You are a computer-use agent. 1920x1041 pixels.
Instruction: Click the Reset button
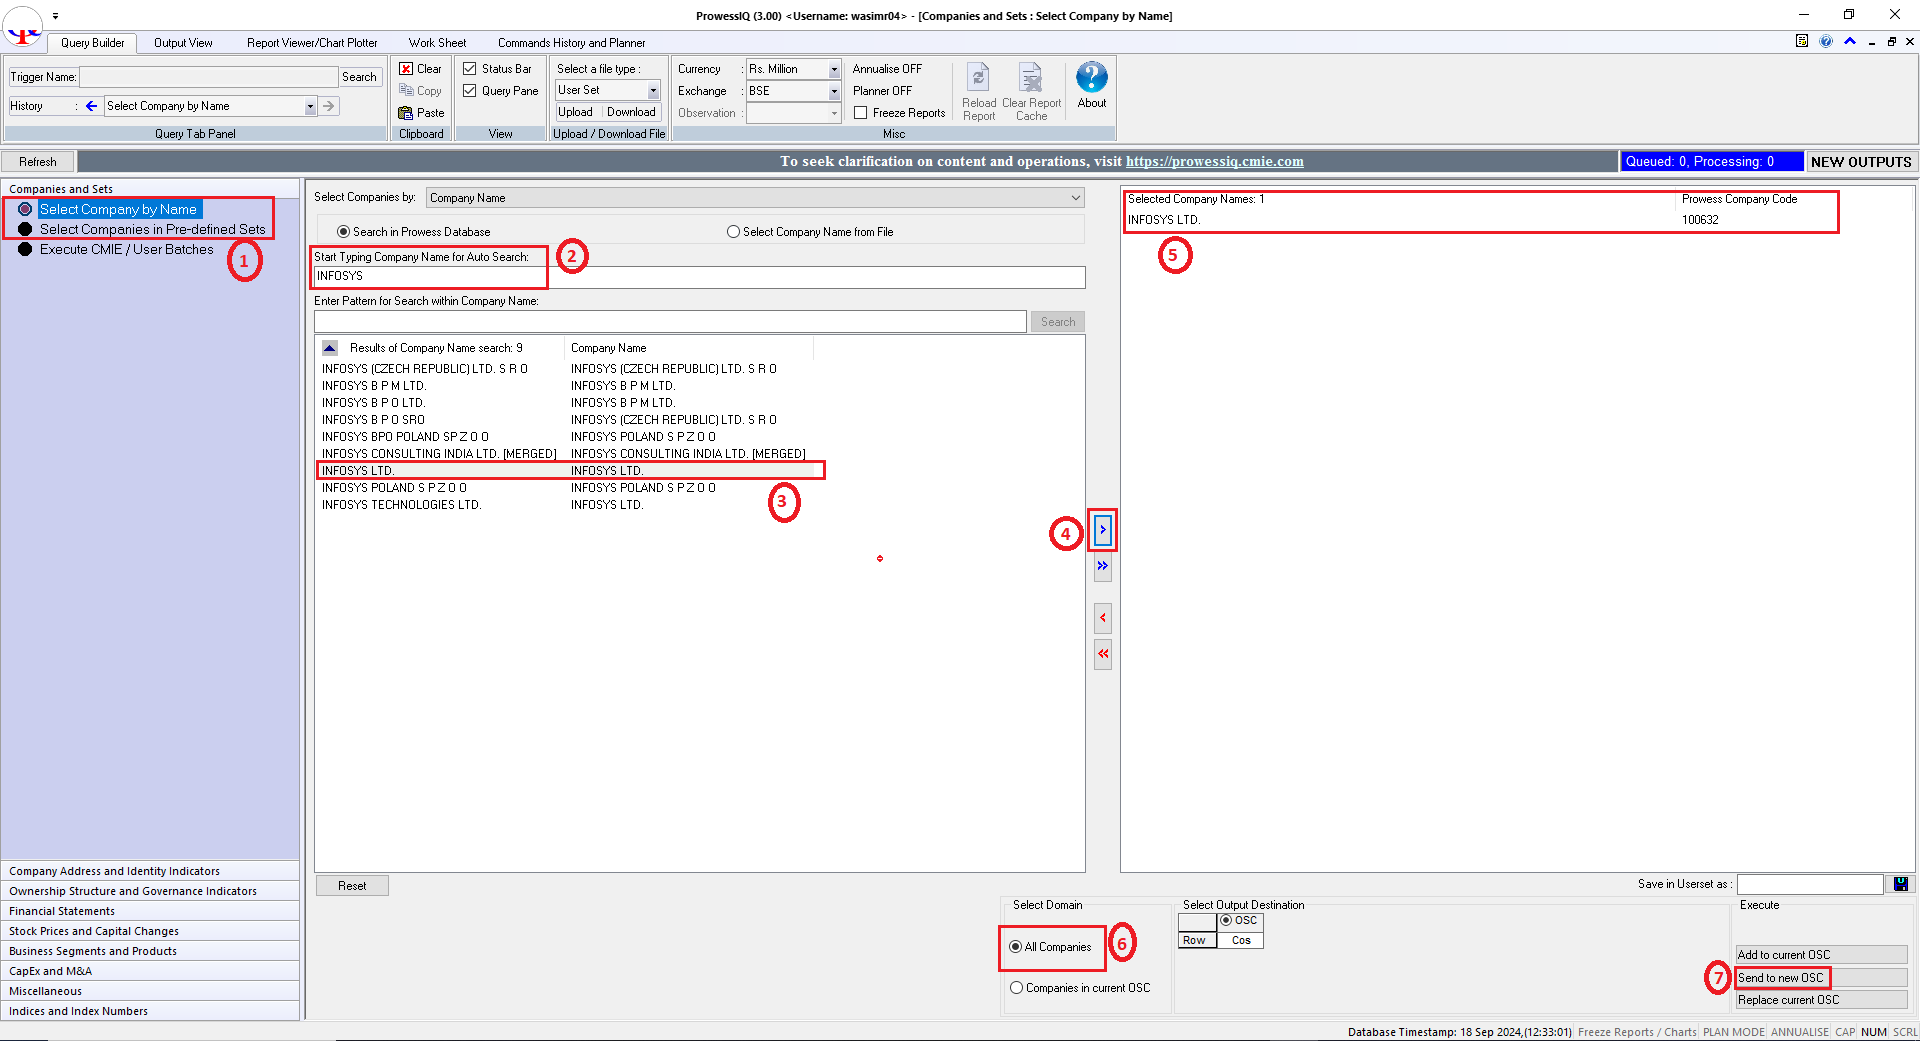coord(352,886)
